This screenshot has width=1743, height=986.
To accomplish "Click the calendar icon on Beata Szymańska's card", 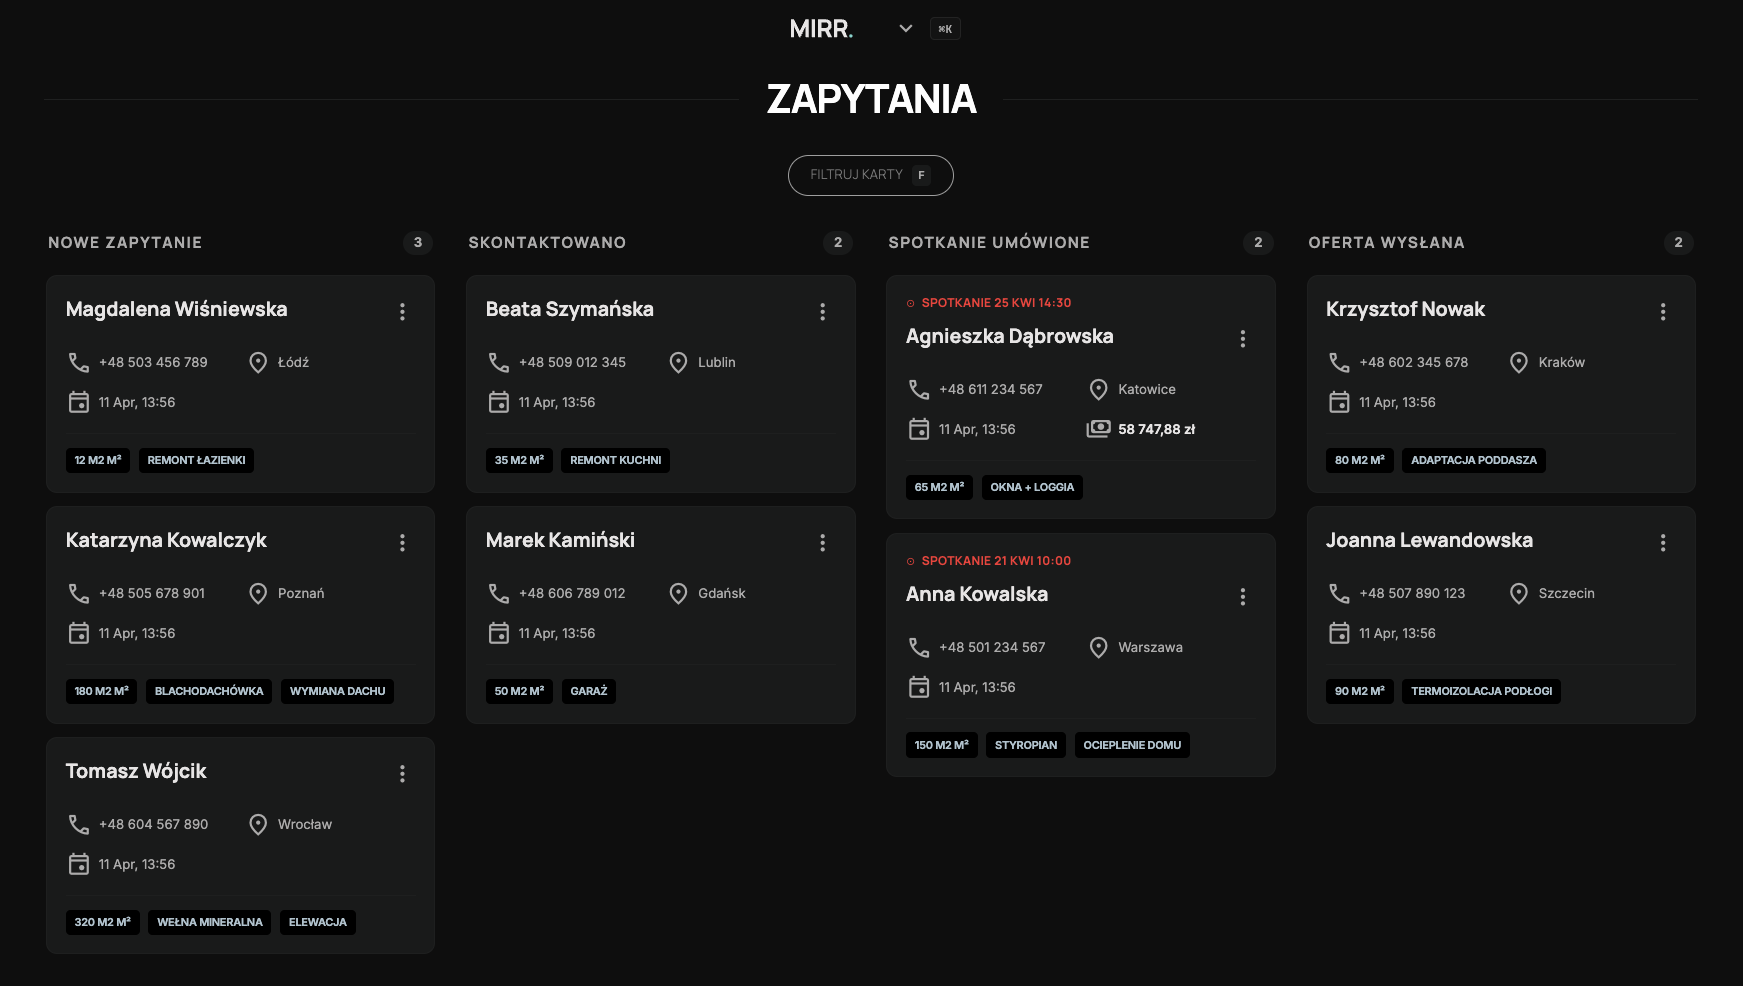I will 498,402.
